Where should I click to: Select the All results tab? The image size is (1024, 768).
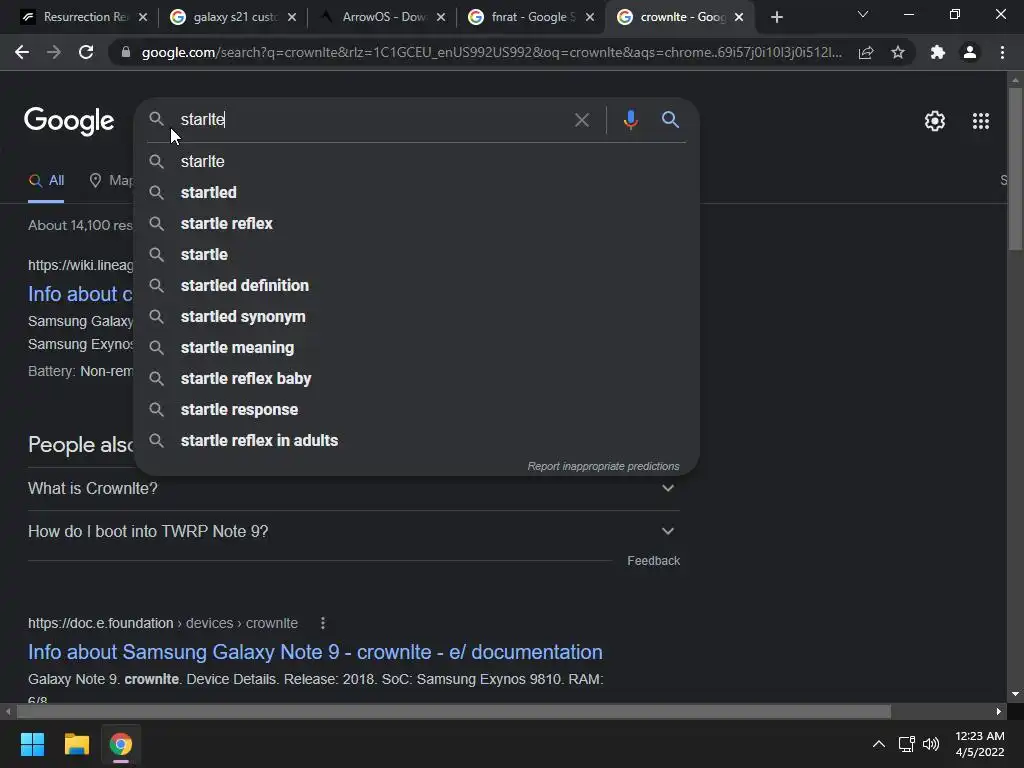pyautogui.click(x=46, y=180)
